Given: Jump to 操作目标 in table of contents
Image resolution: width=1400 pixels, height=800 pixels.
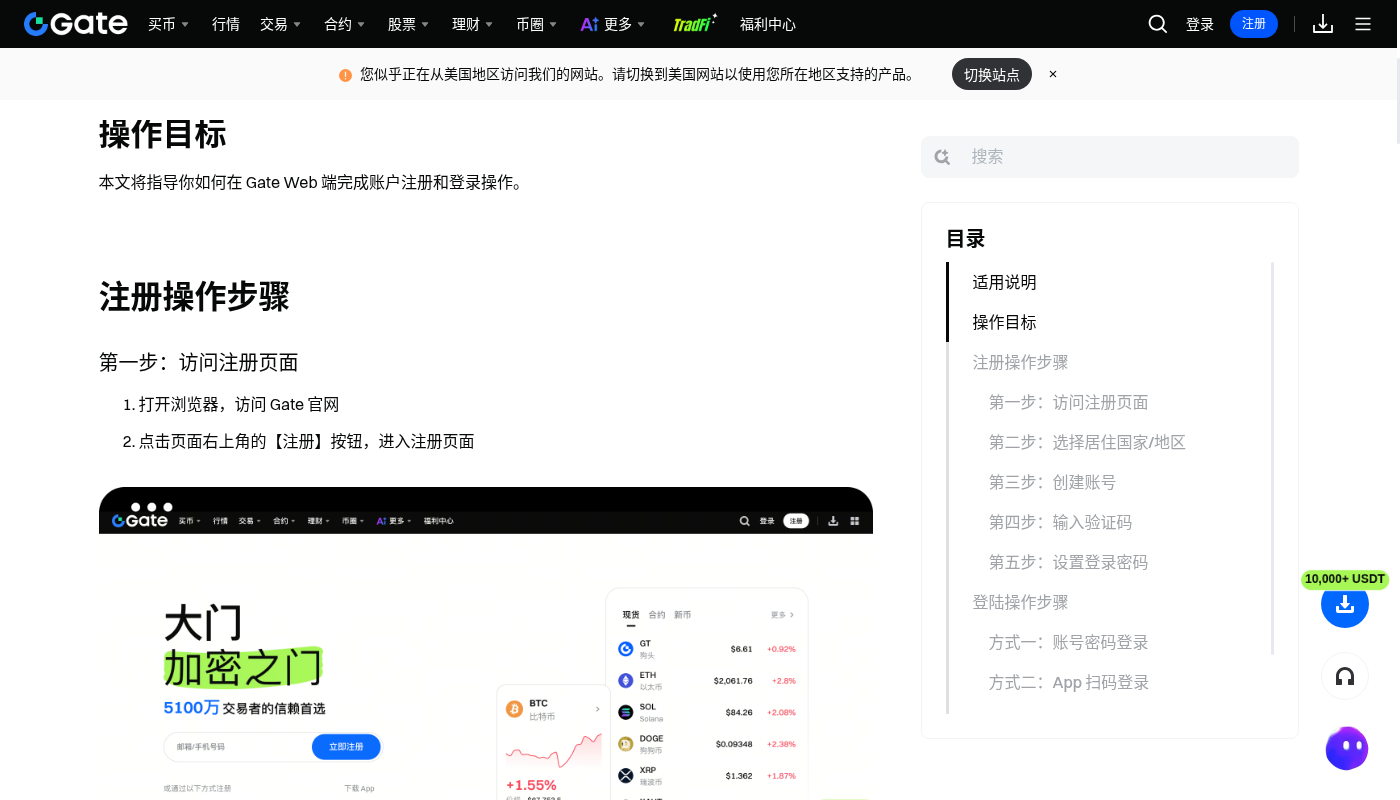Looking at the screenshot, I should pyautogui.click(x=1004, y=322).
